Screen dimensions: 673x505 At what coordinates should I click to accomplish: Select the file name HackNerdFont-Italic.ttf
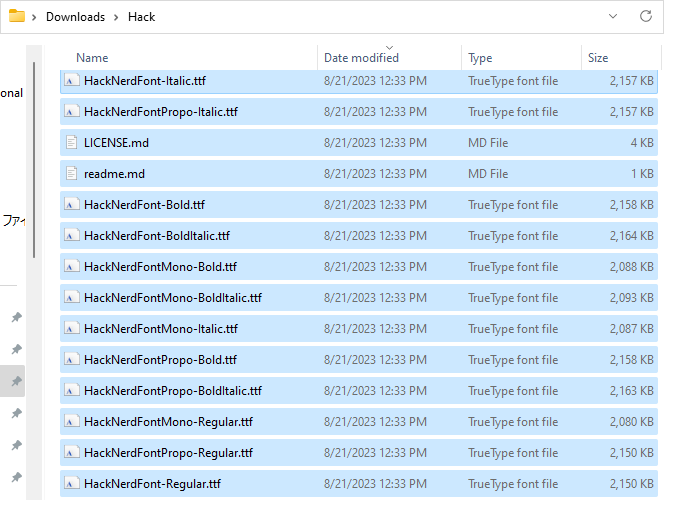[145, 81]
